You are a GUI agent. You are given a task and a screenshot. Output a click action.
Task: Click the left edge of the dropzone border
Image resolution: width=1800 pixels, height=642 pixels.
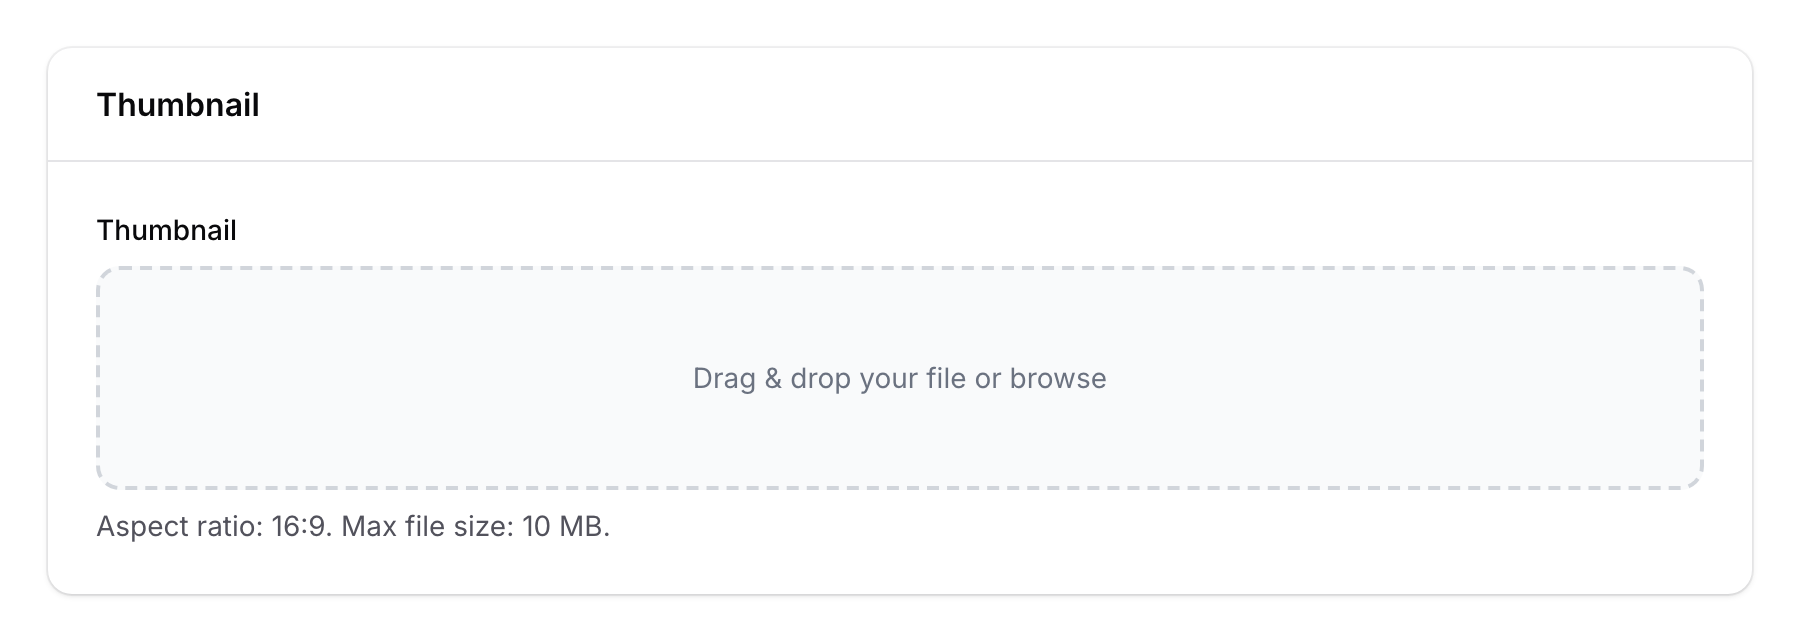98,378
